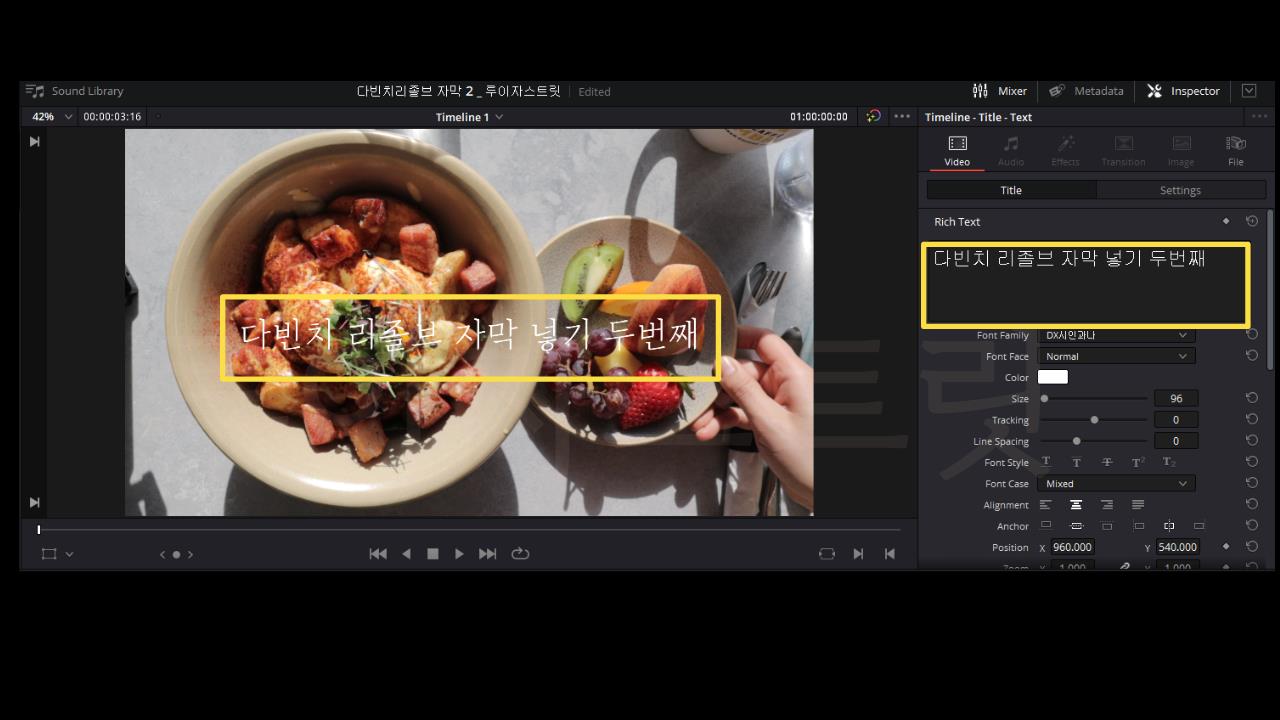The image size is (1280, 720).
Task: Click the Position X value field
Action: click(x=1072, y=547)
